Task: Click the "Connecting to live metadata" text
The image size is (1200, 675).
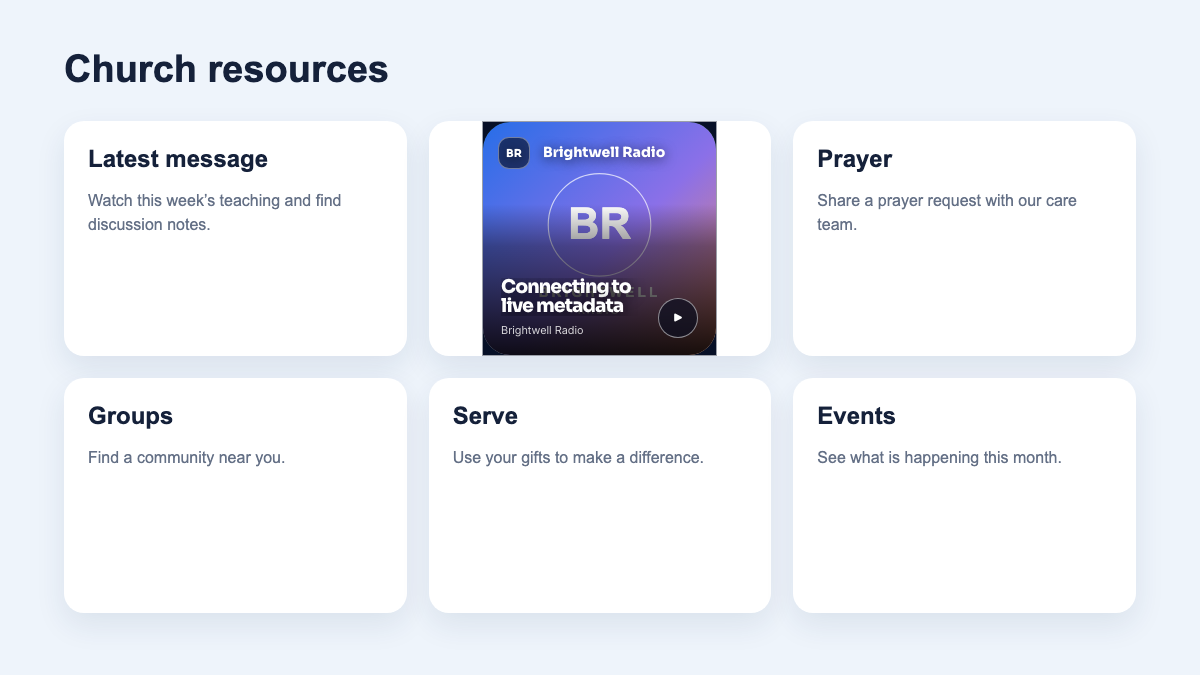Action: 566,296
